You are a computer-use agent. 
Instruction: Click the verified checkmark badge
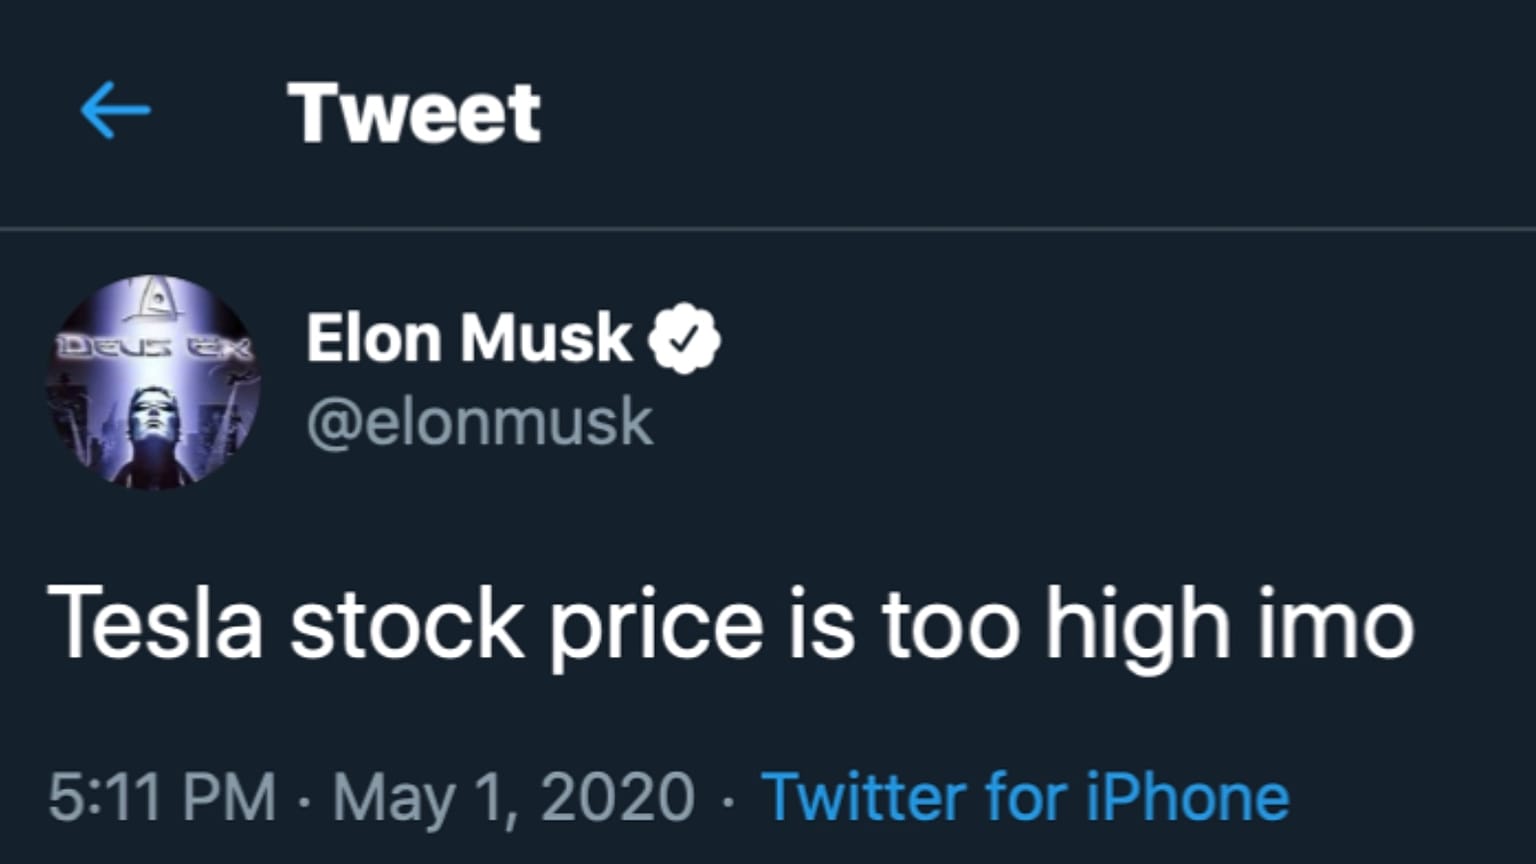pyautogui.click(x=684, y=338)
